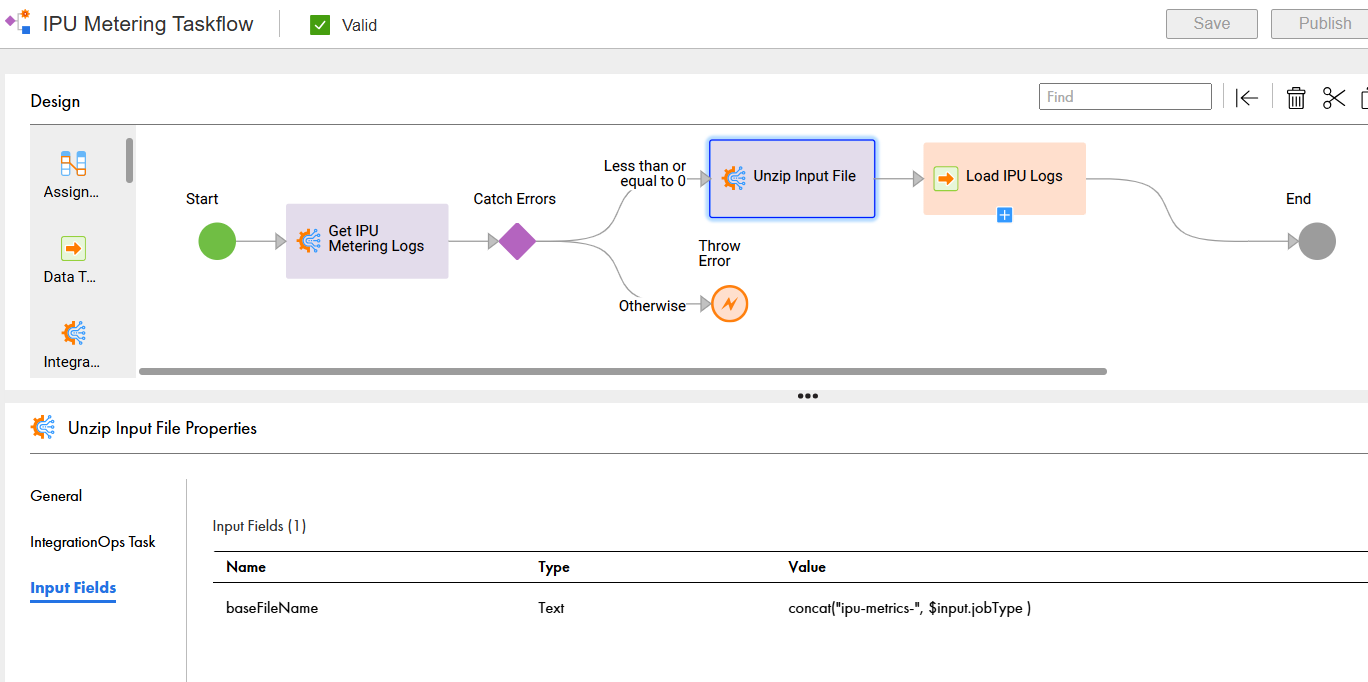Delete selected step with trash icon
This screenshot has width=1368, height=682.
point(1296,97)
